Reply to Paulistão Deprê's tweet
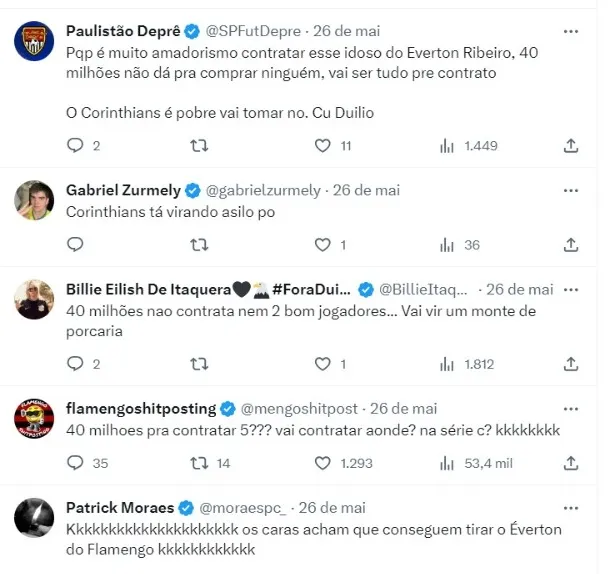The height and width of the screenshot is (574, 616). click(75, 146)
